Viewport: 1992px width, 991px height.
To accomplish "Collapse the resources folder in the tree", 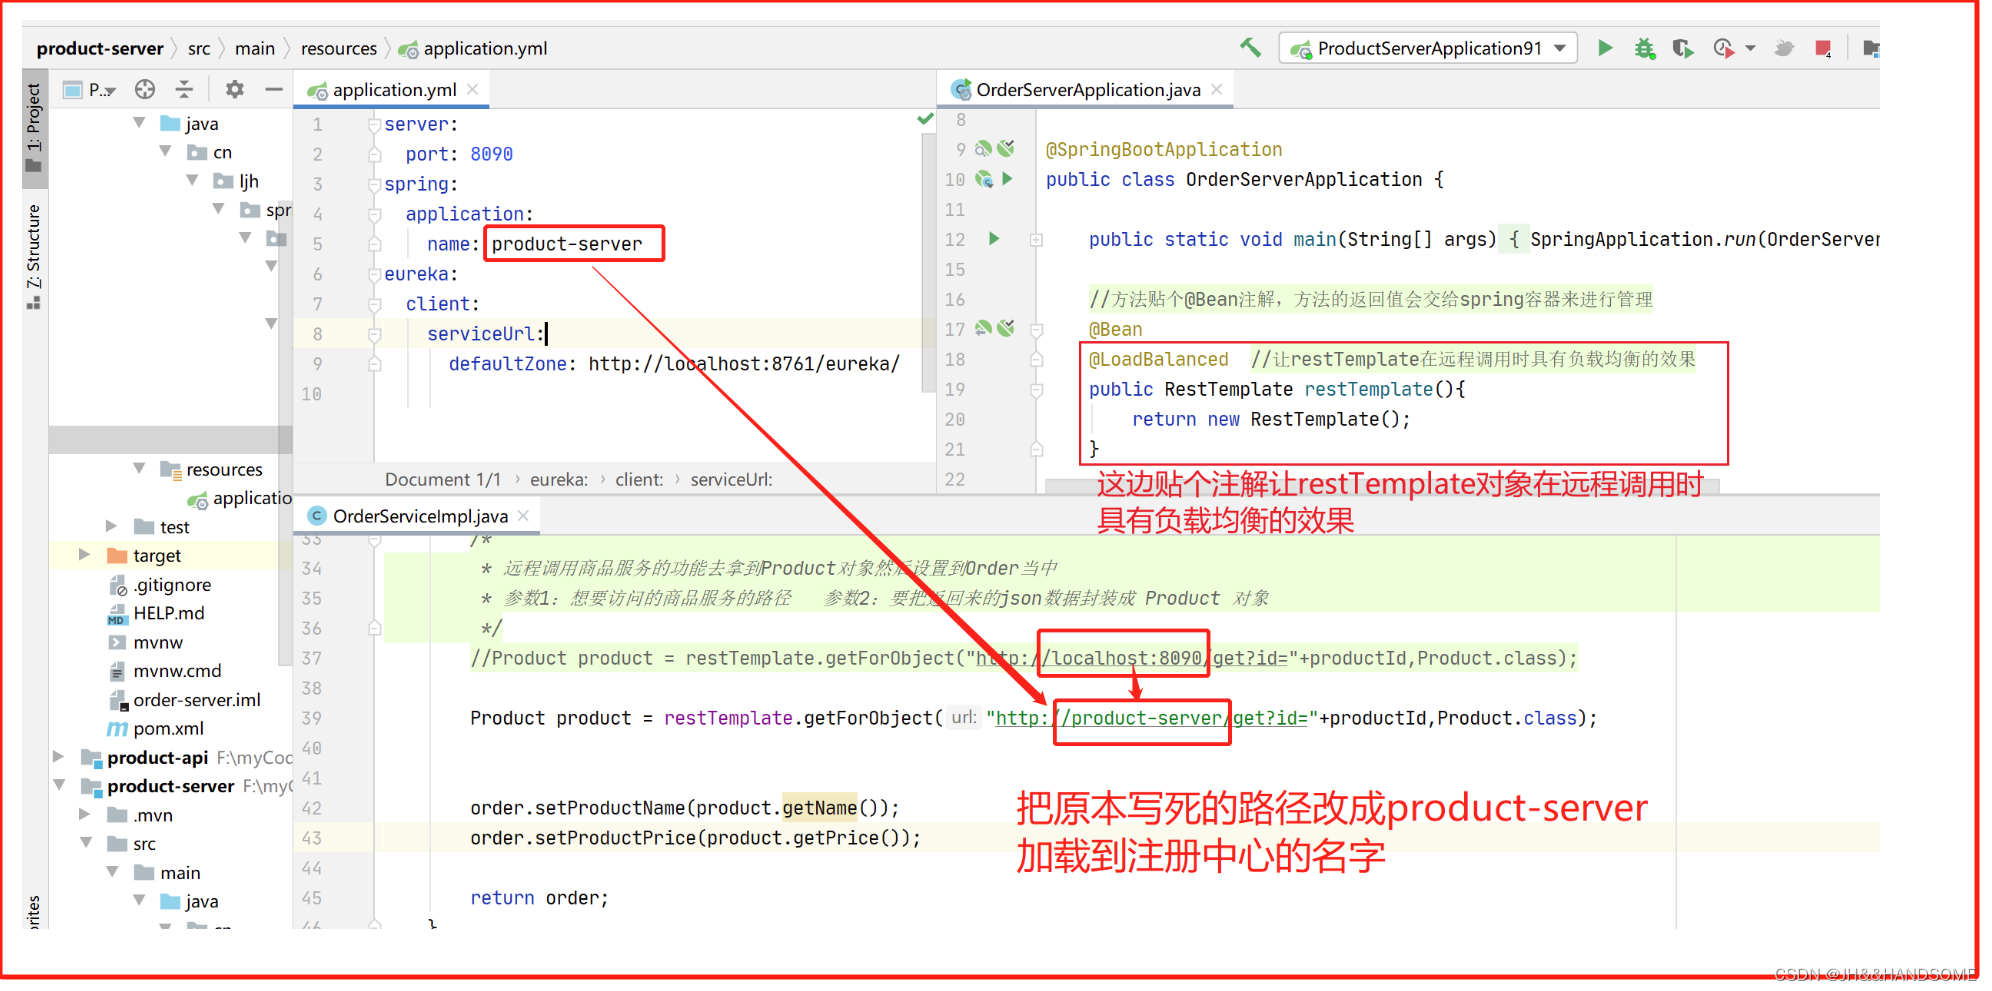I will (139, 468).
